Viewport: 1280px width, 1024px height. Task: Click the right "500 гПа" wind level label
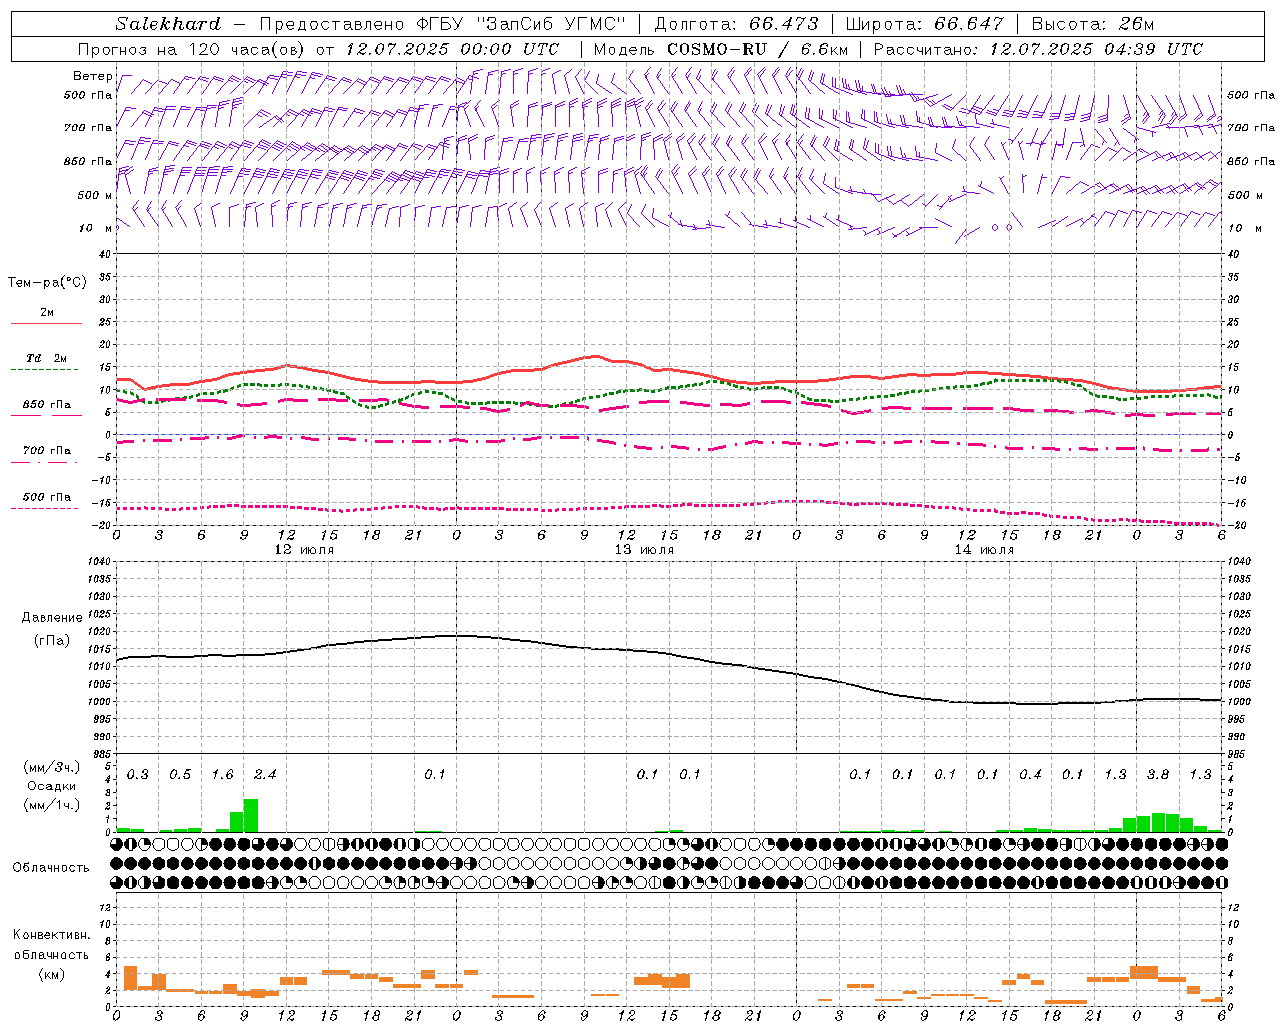pyautogui.click(x=1251, y=95)
